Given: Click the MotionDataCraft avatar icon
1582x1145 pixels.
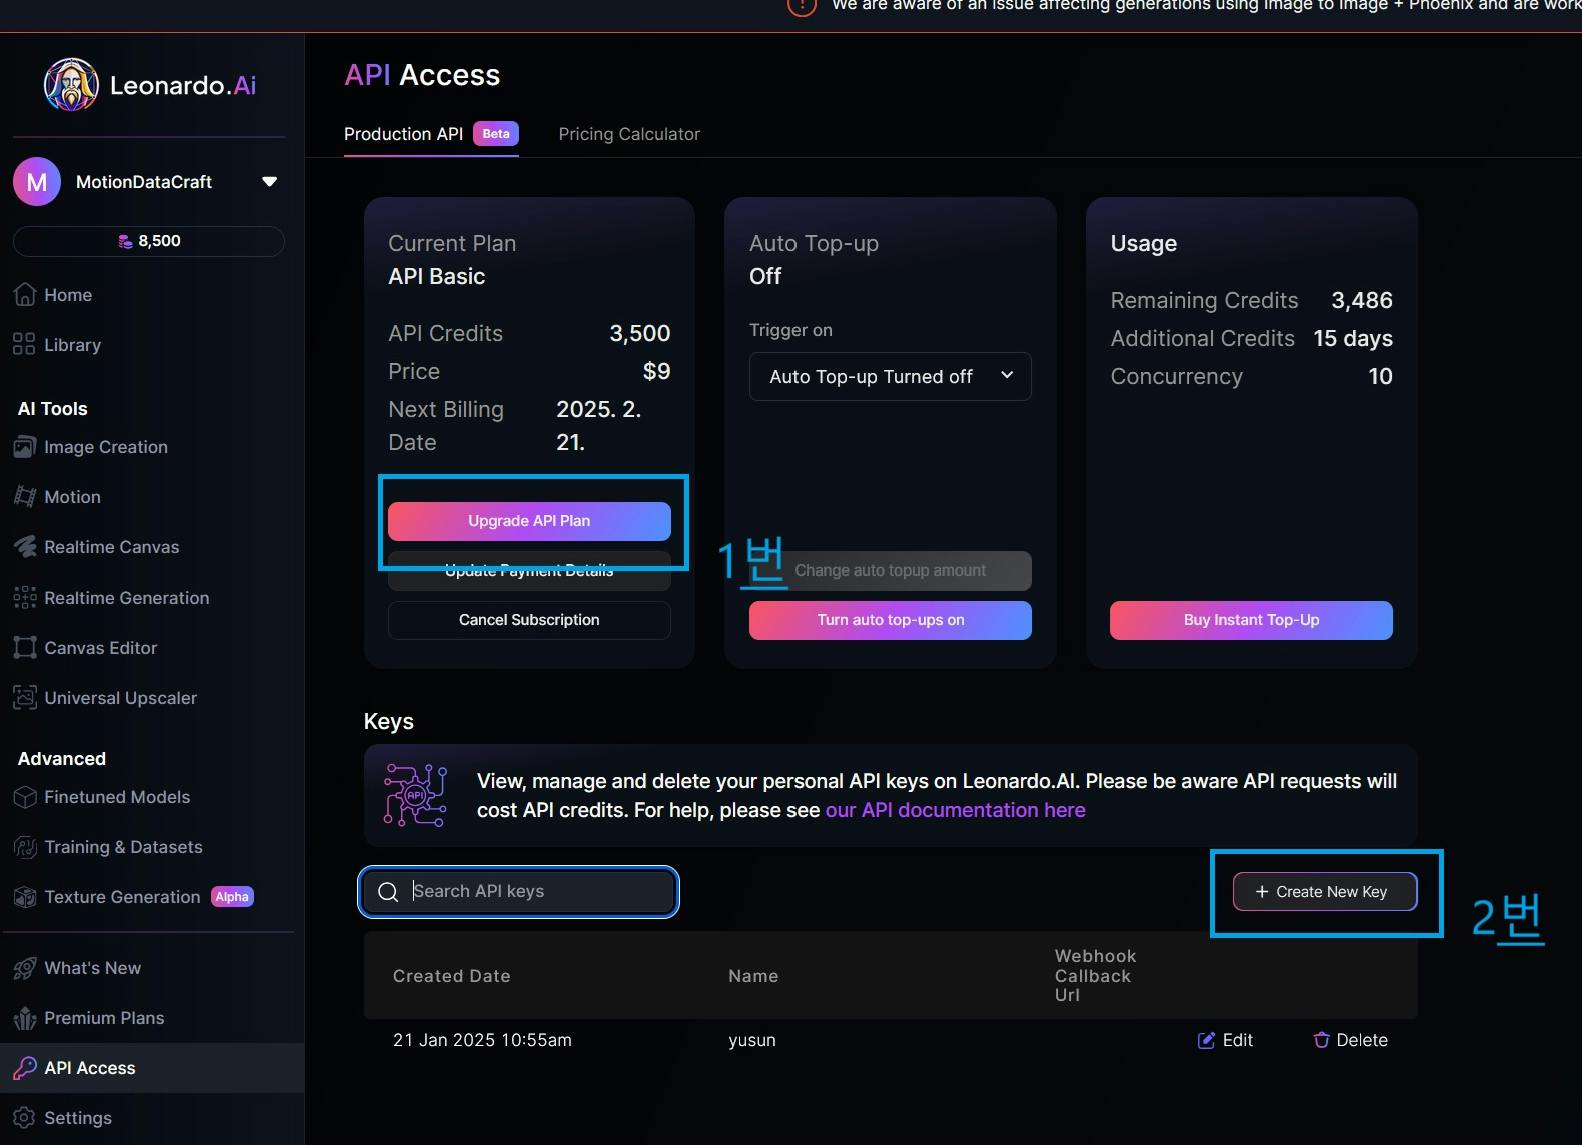Looking at the screenshot, I should click(37, 182).
